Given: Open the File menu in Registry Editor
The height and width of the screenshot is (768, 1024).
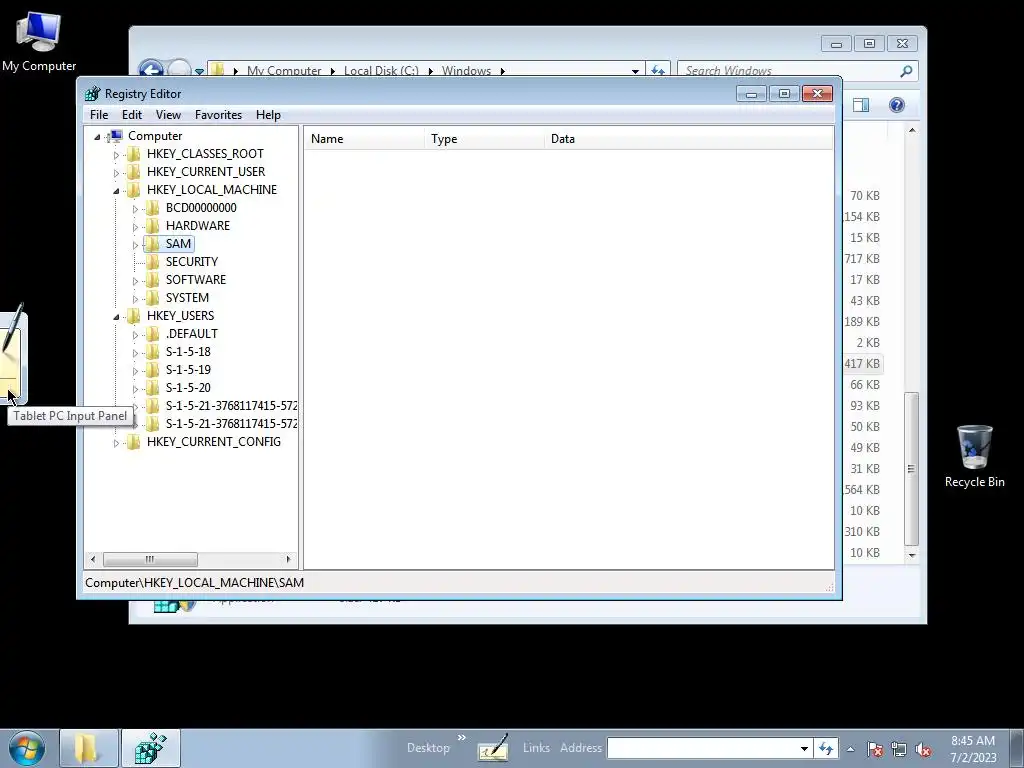Looking at the screenshot, I should [x=99, y=115].
